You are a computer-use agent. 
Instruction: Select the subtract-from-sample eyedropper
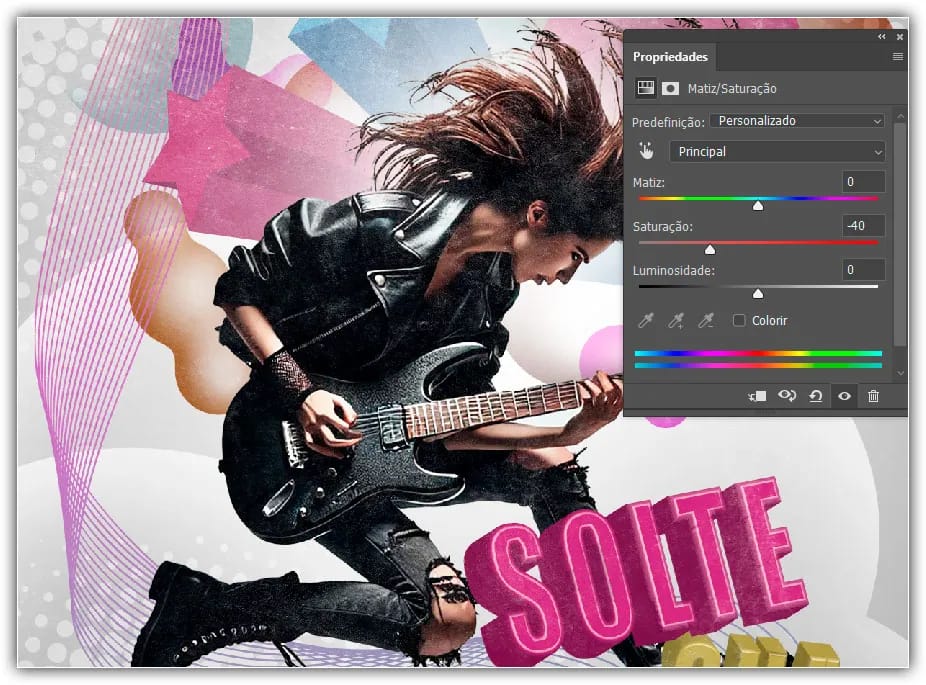pos(706,321)
